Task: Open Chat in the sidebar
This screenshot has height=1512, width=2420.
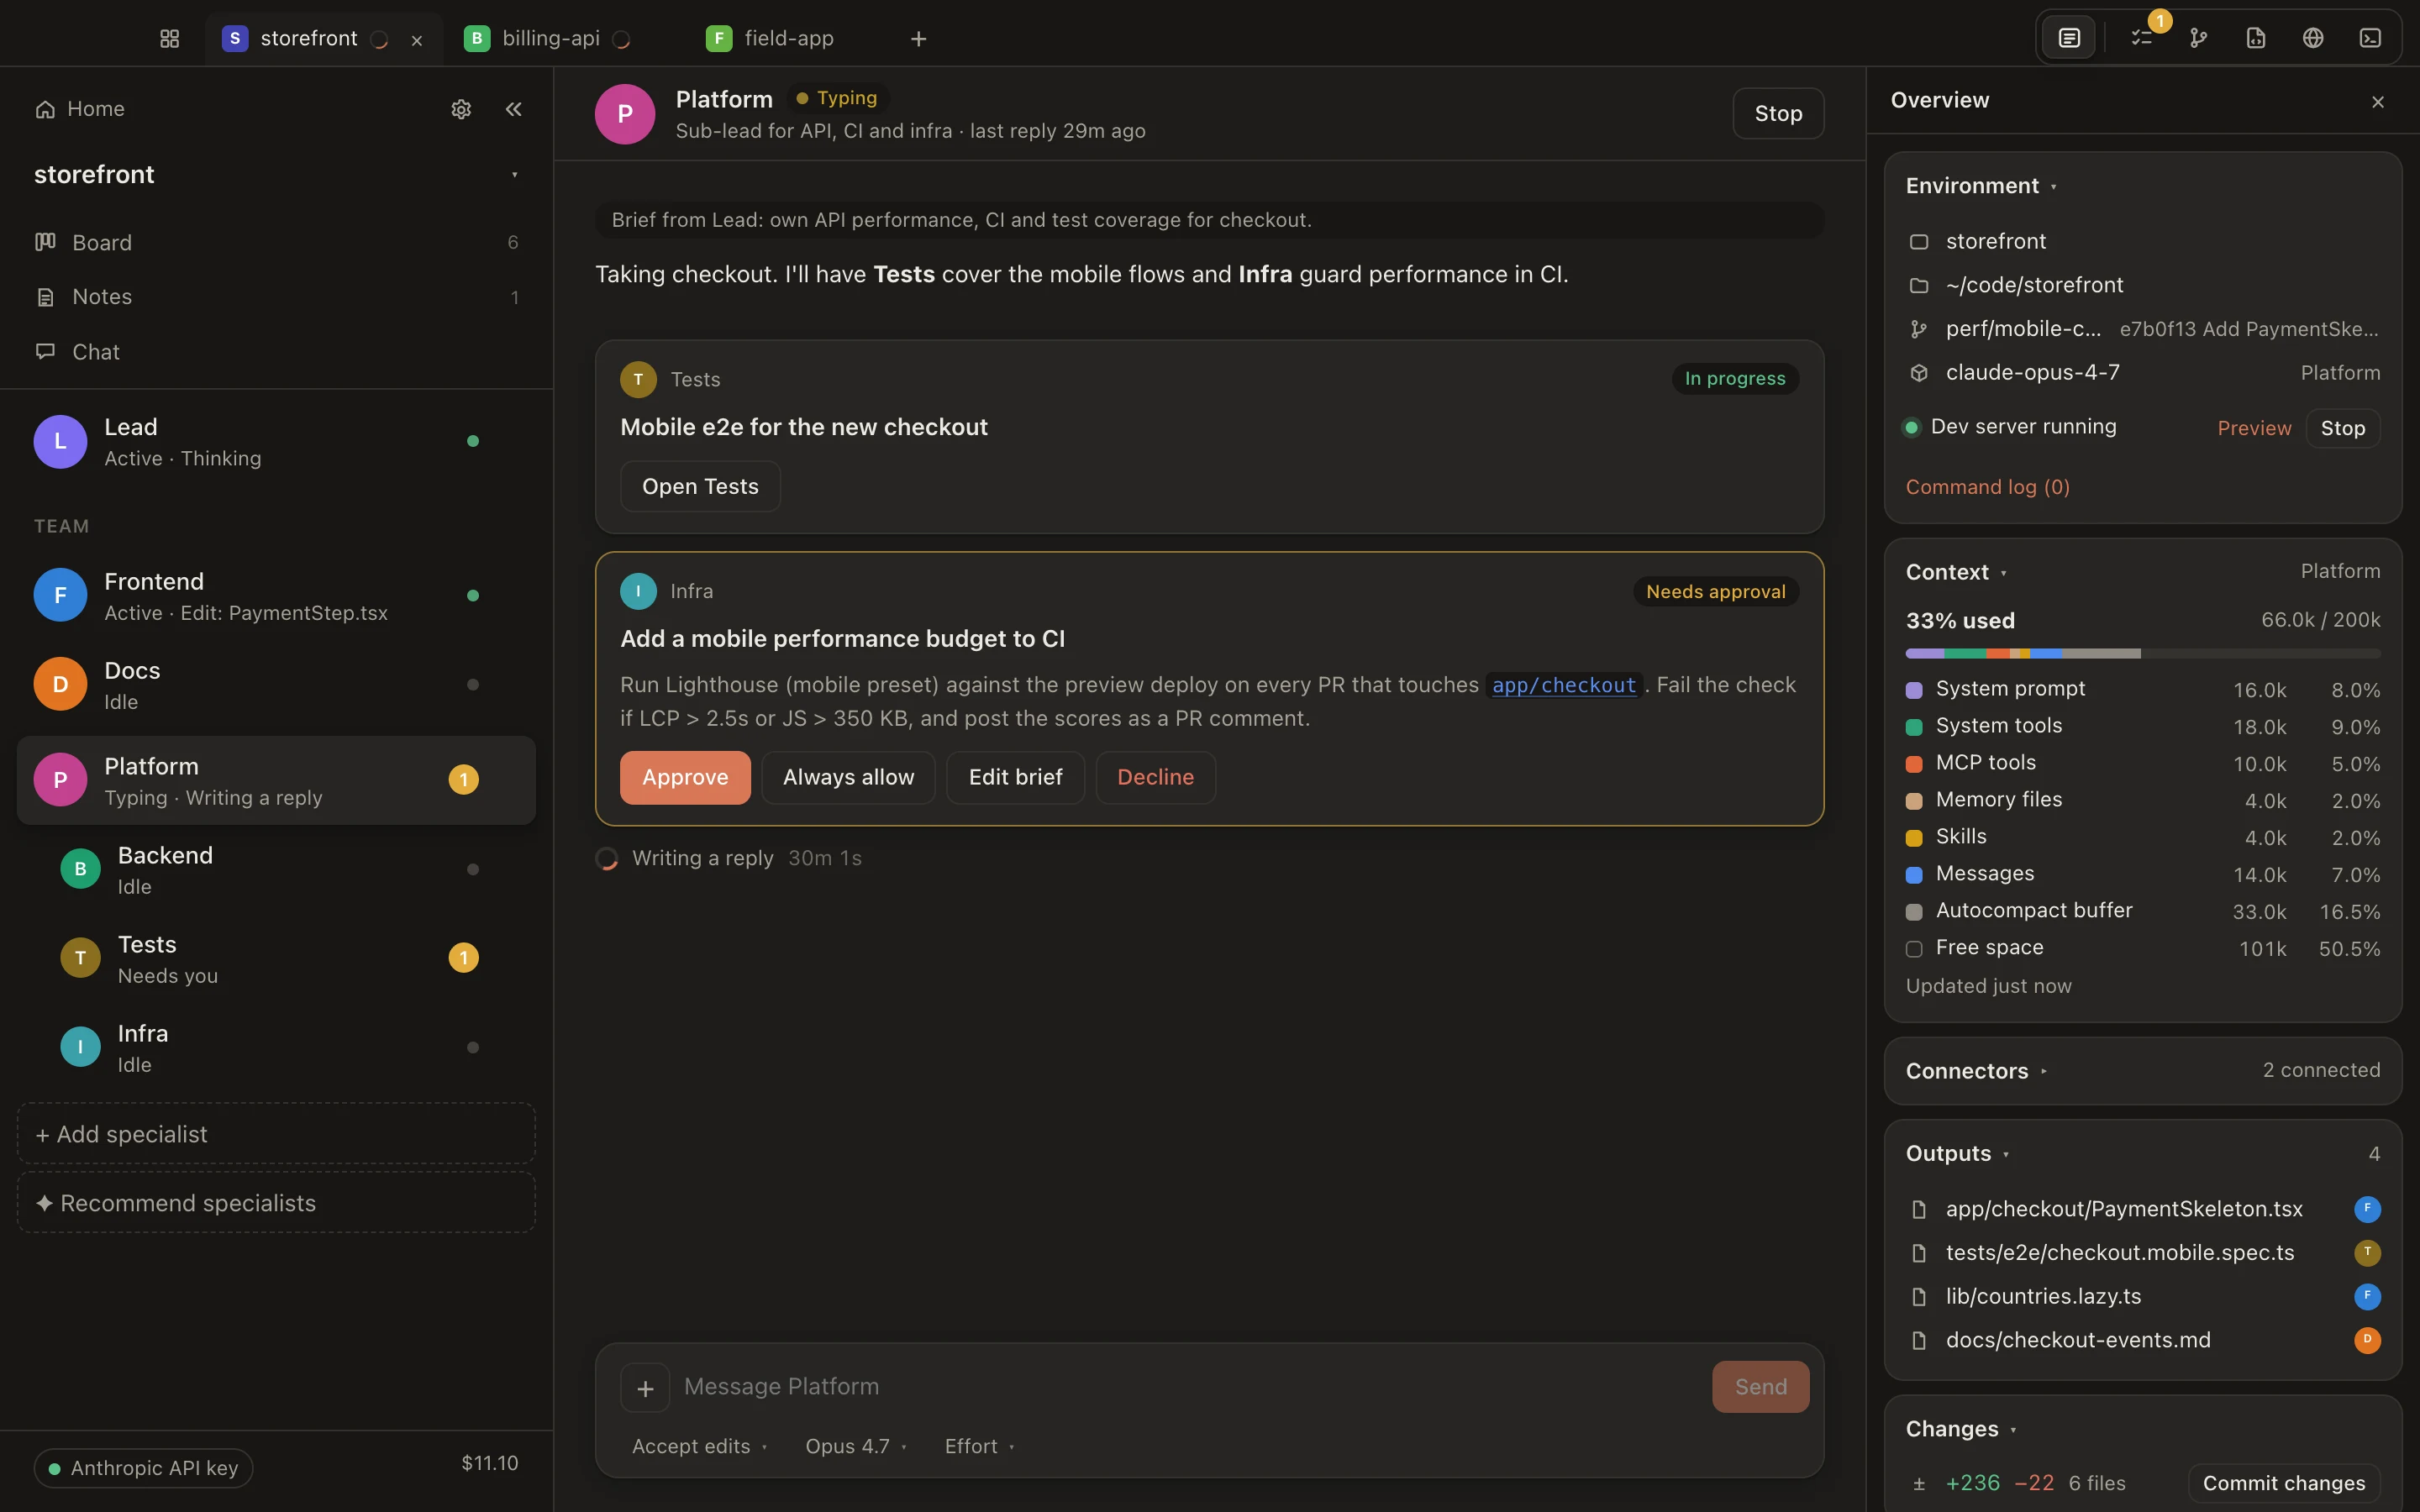Action: tap(276, 352)
